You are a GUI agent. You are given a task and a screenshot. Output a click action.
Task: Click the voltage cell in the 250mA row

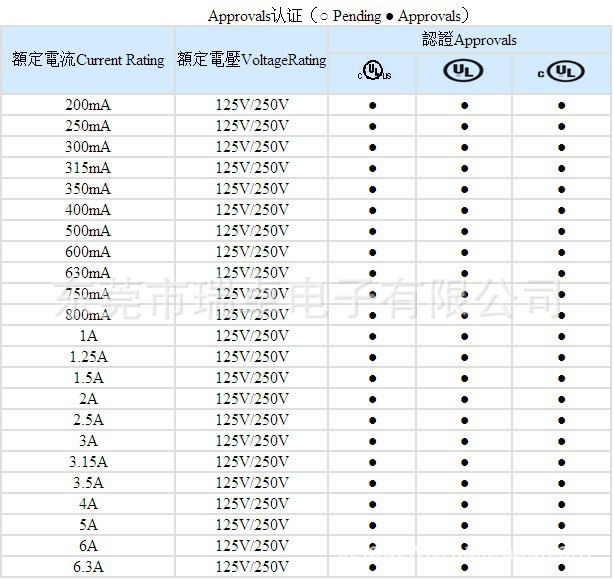(x=251, y=126)
